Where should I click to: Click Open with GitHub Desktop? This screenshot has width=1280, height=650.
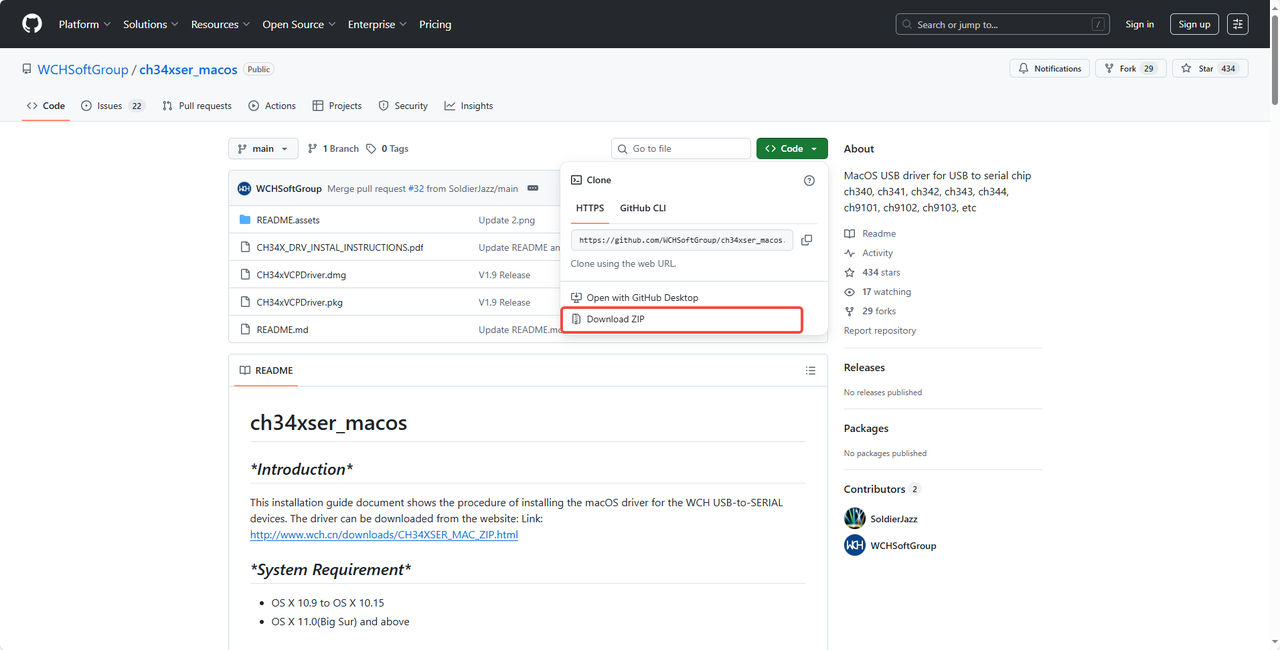pos(642,298)
